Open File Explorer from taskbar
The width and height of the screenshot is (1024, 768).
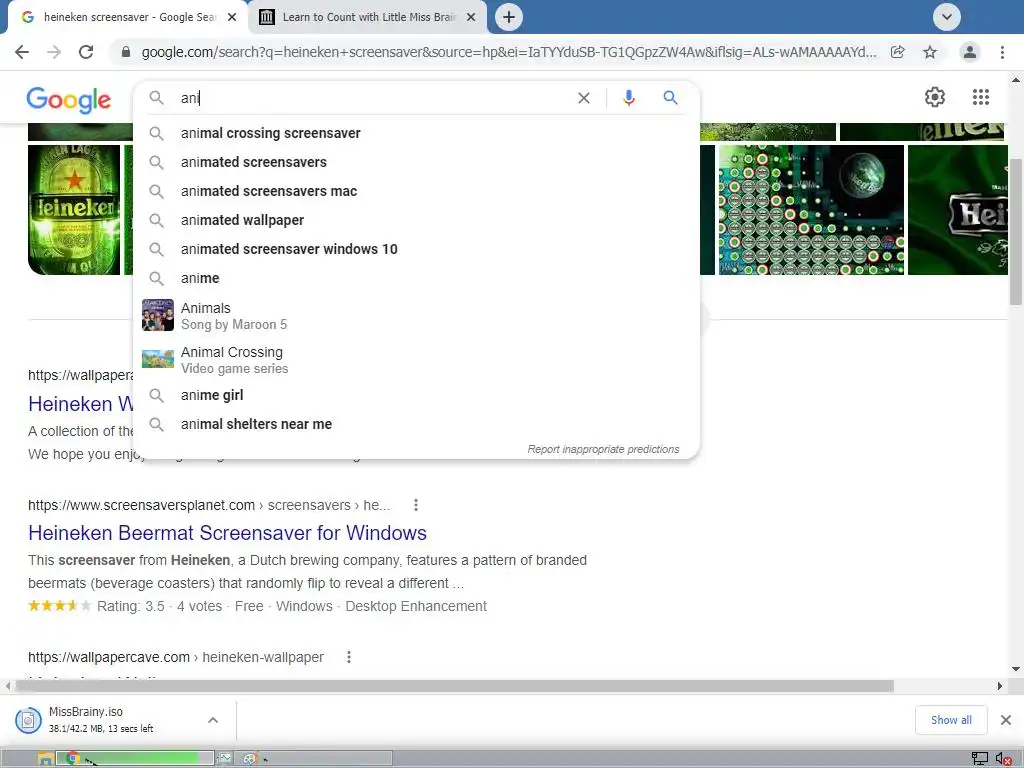tap(45, 758)
